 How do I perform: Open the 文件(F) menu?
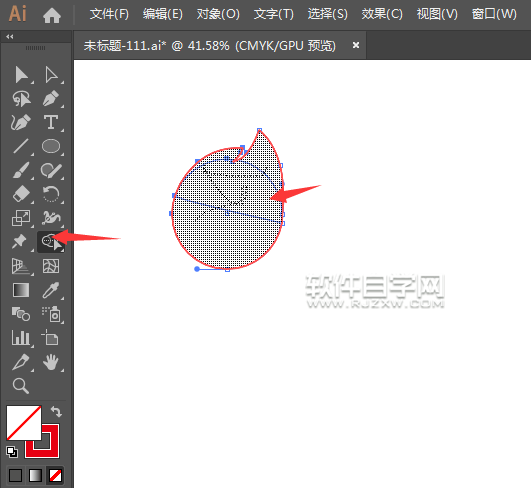(x=109, y=14)
